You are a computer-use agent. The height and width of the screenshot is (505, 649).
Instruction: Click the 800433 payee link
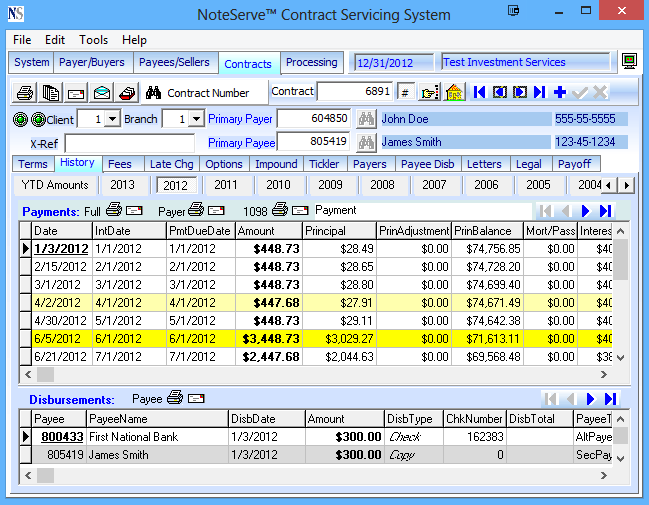[x=60, y=437]
